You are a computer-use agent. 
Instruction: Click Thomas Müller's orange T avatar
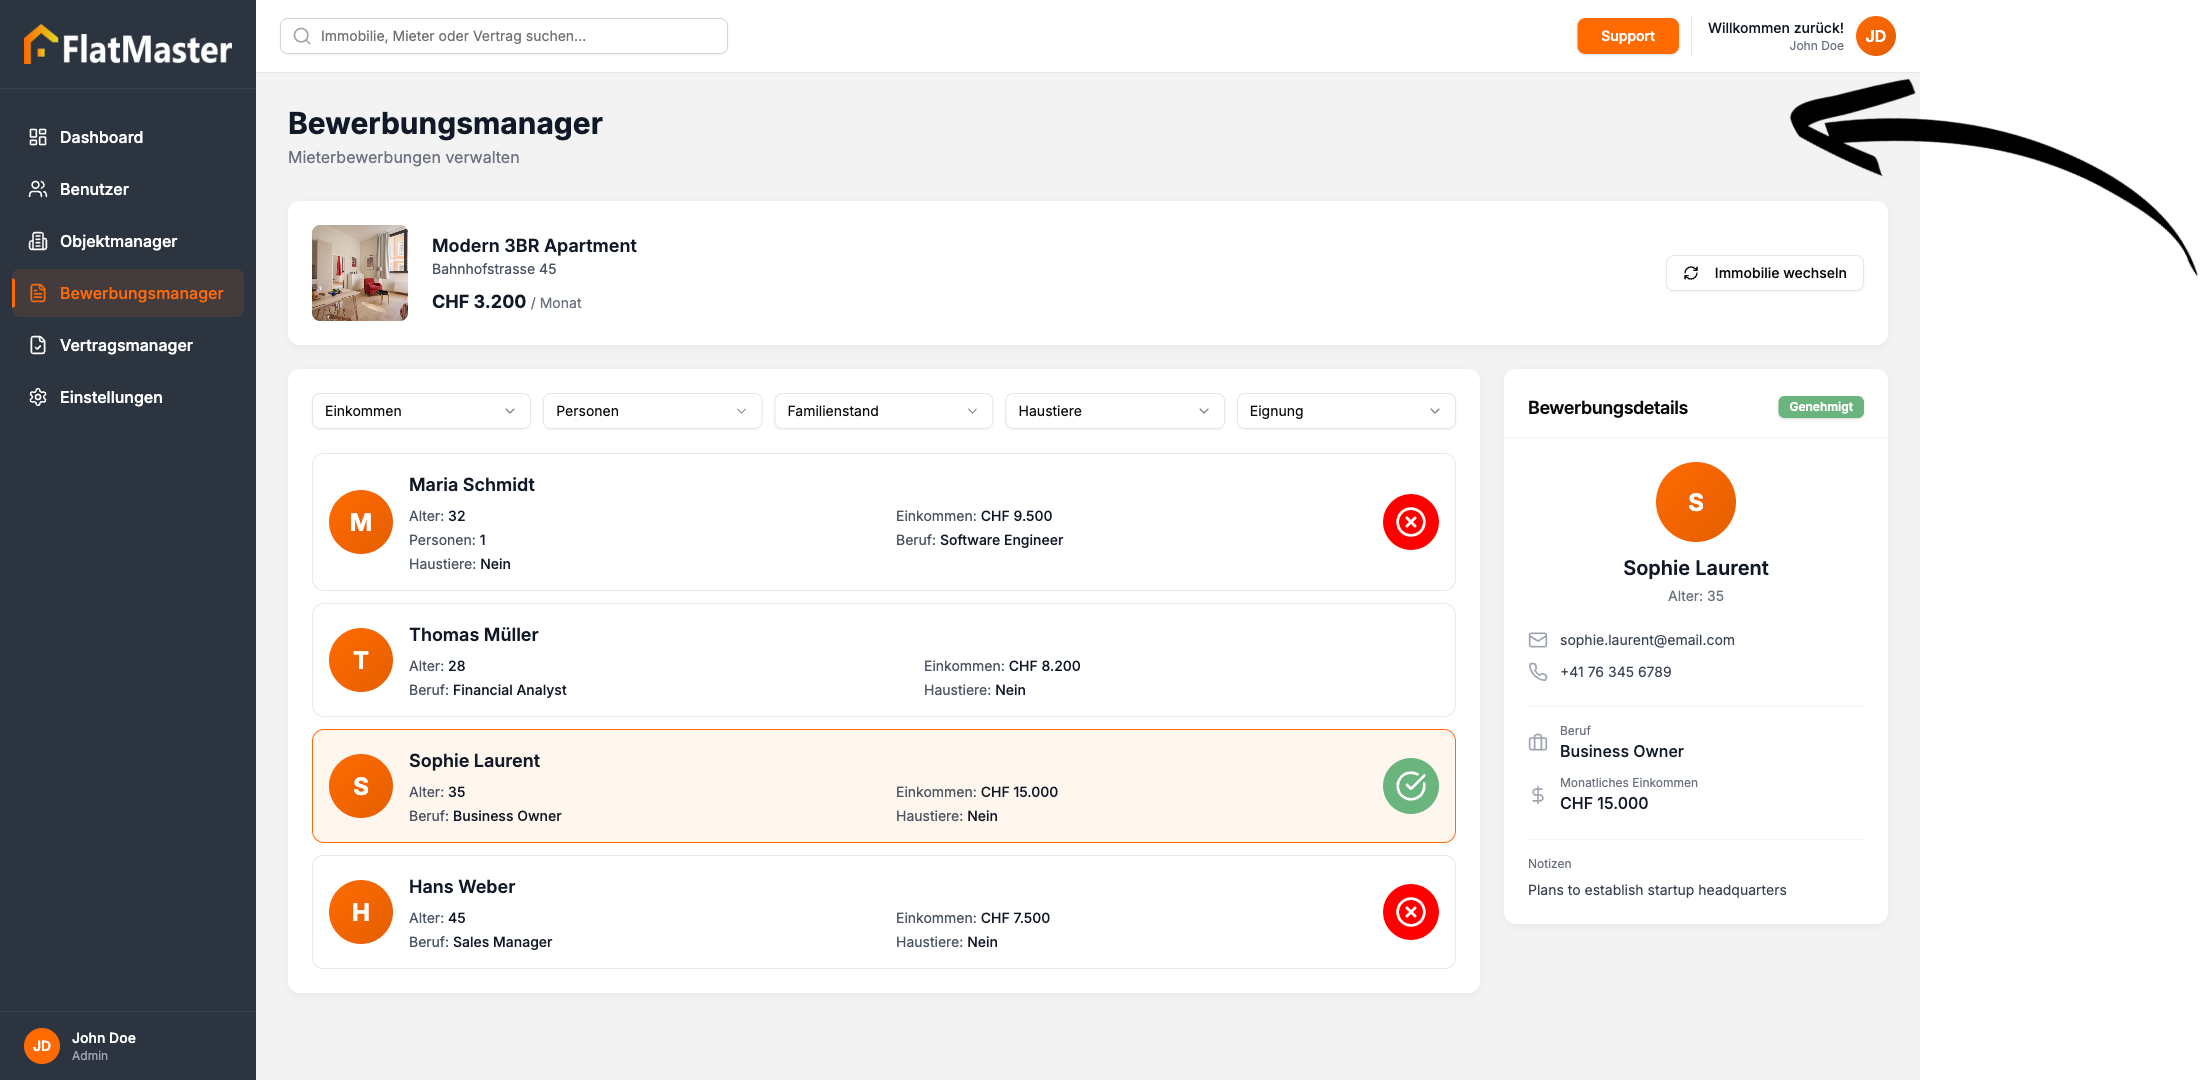click(x=360, y=660)
